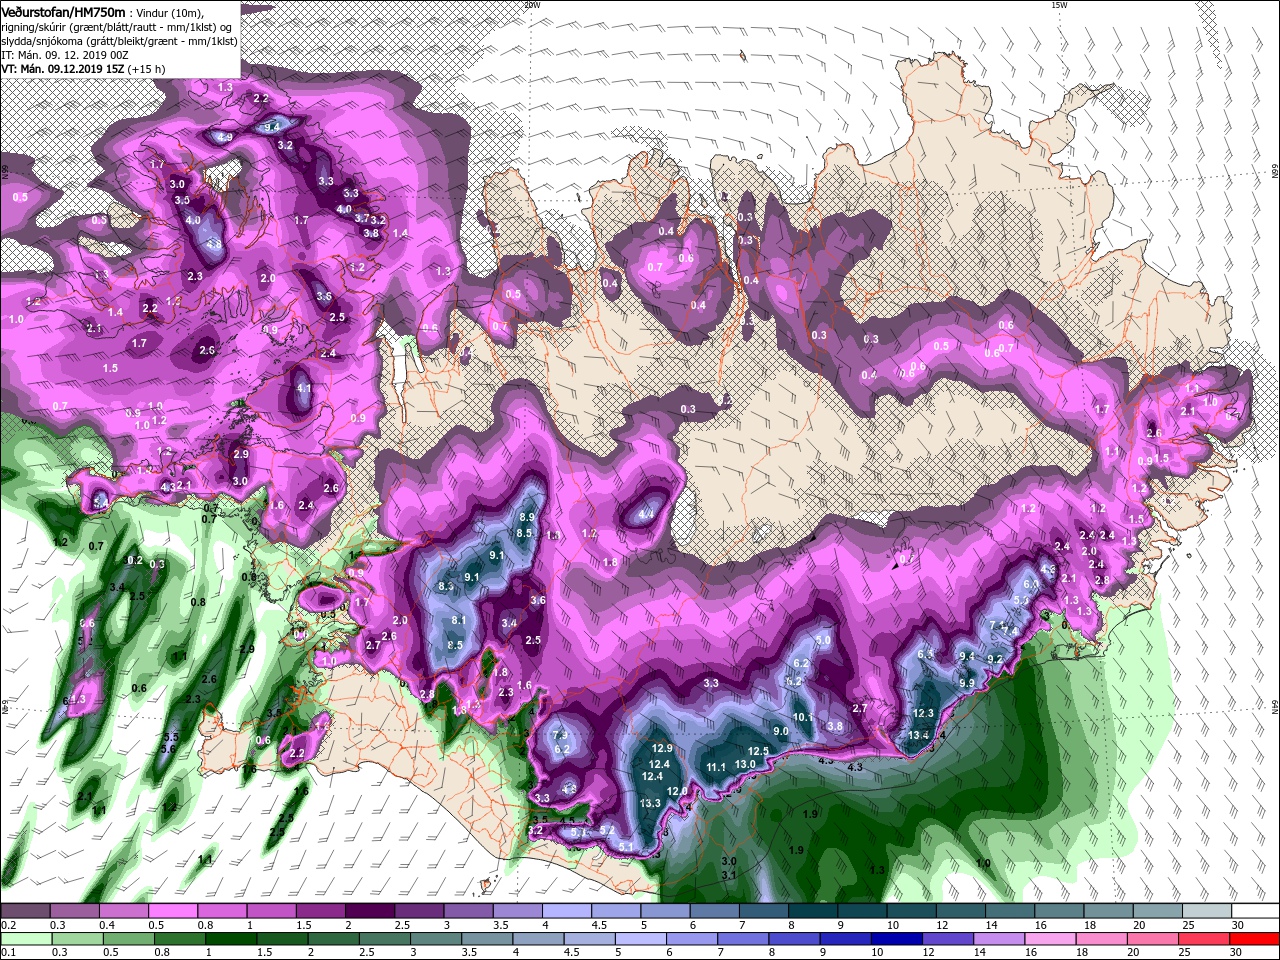
Task: Click the 10 label in the bottom legend row
Action: tap(877, 952)
